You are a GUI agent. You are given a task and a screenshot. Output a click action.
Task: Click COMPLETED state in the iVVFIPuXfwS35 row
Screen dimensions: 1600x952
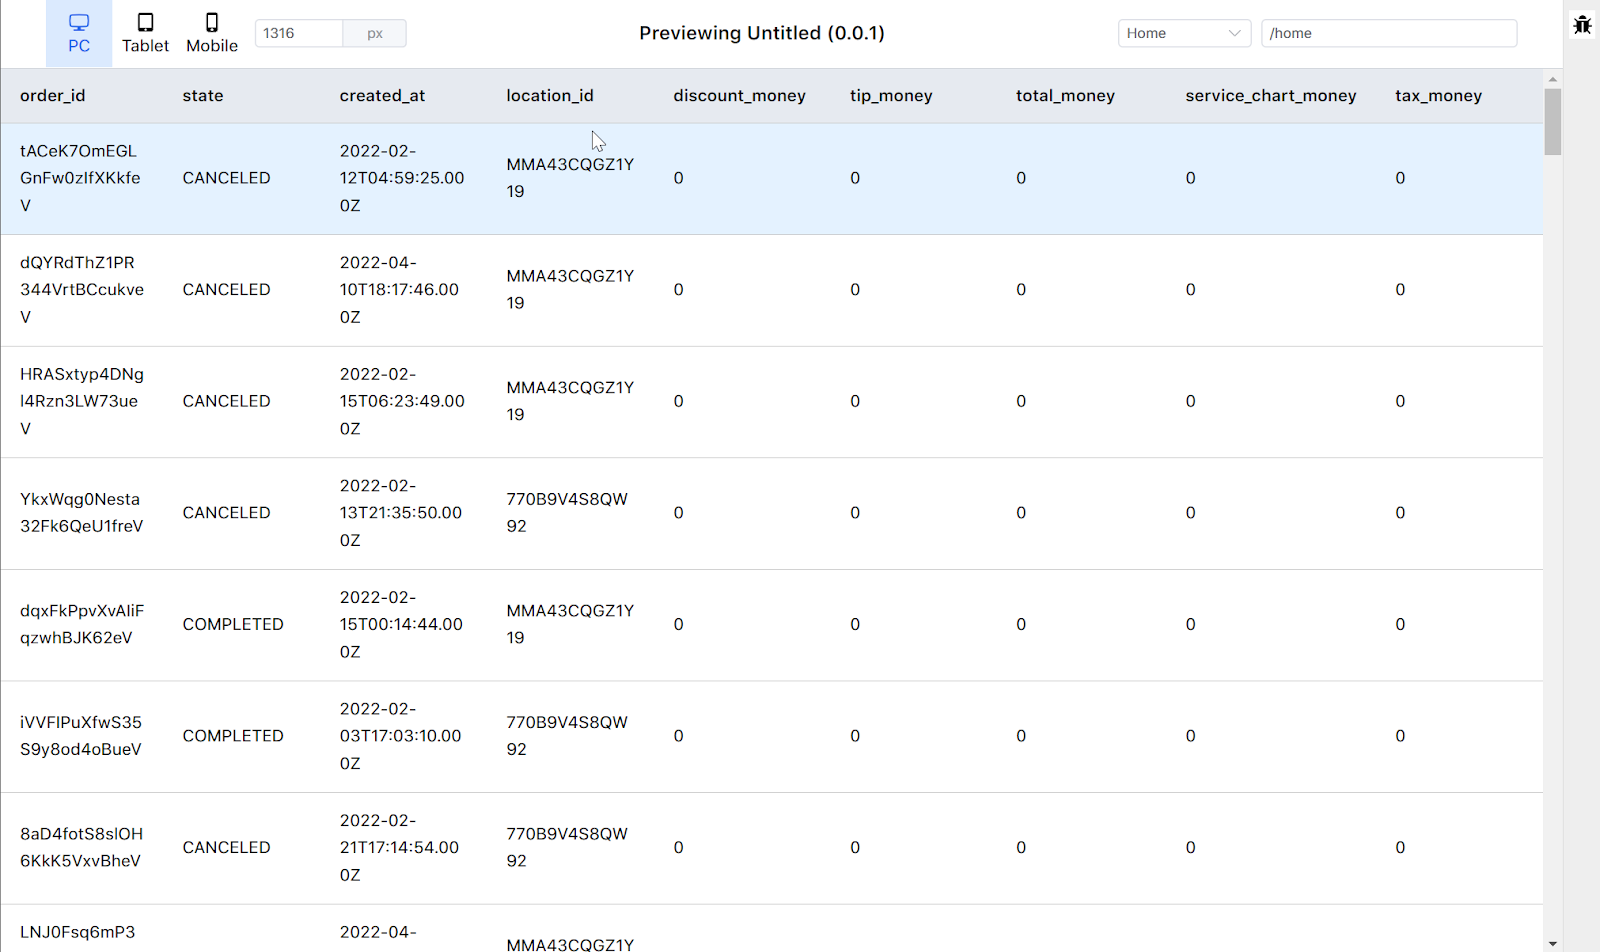233,736
